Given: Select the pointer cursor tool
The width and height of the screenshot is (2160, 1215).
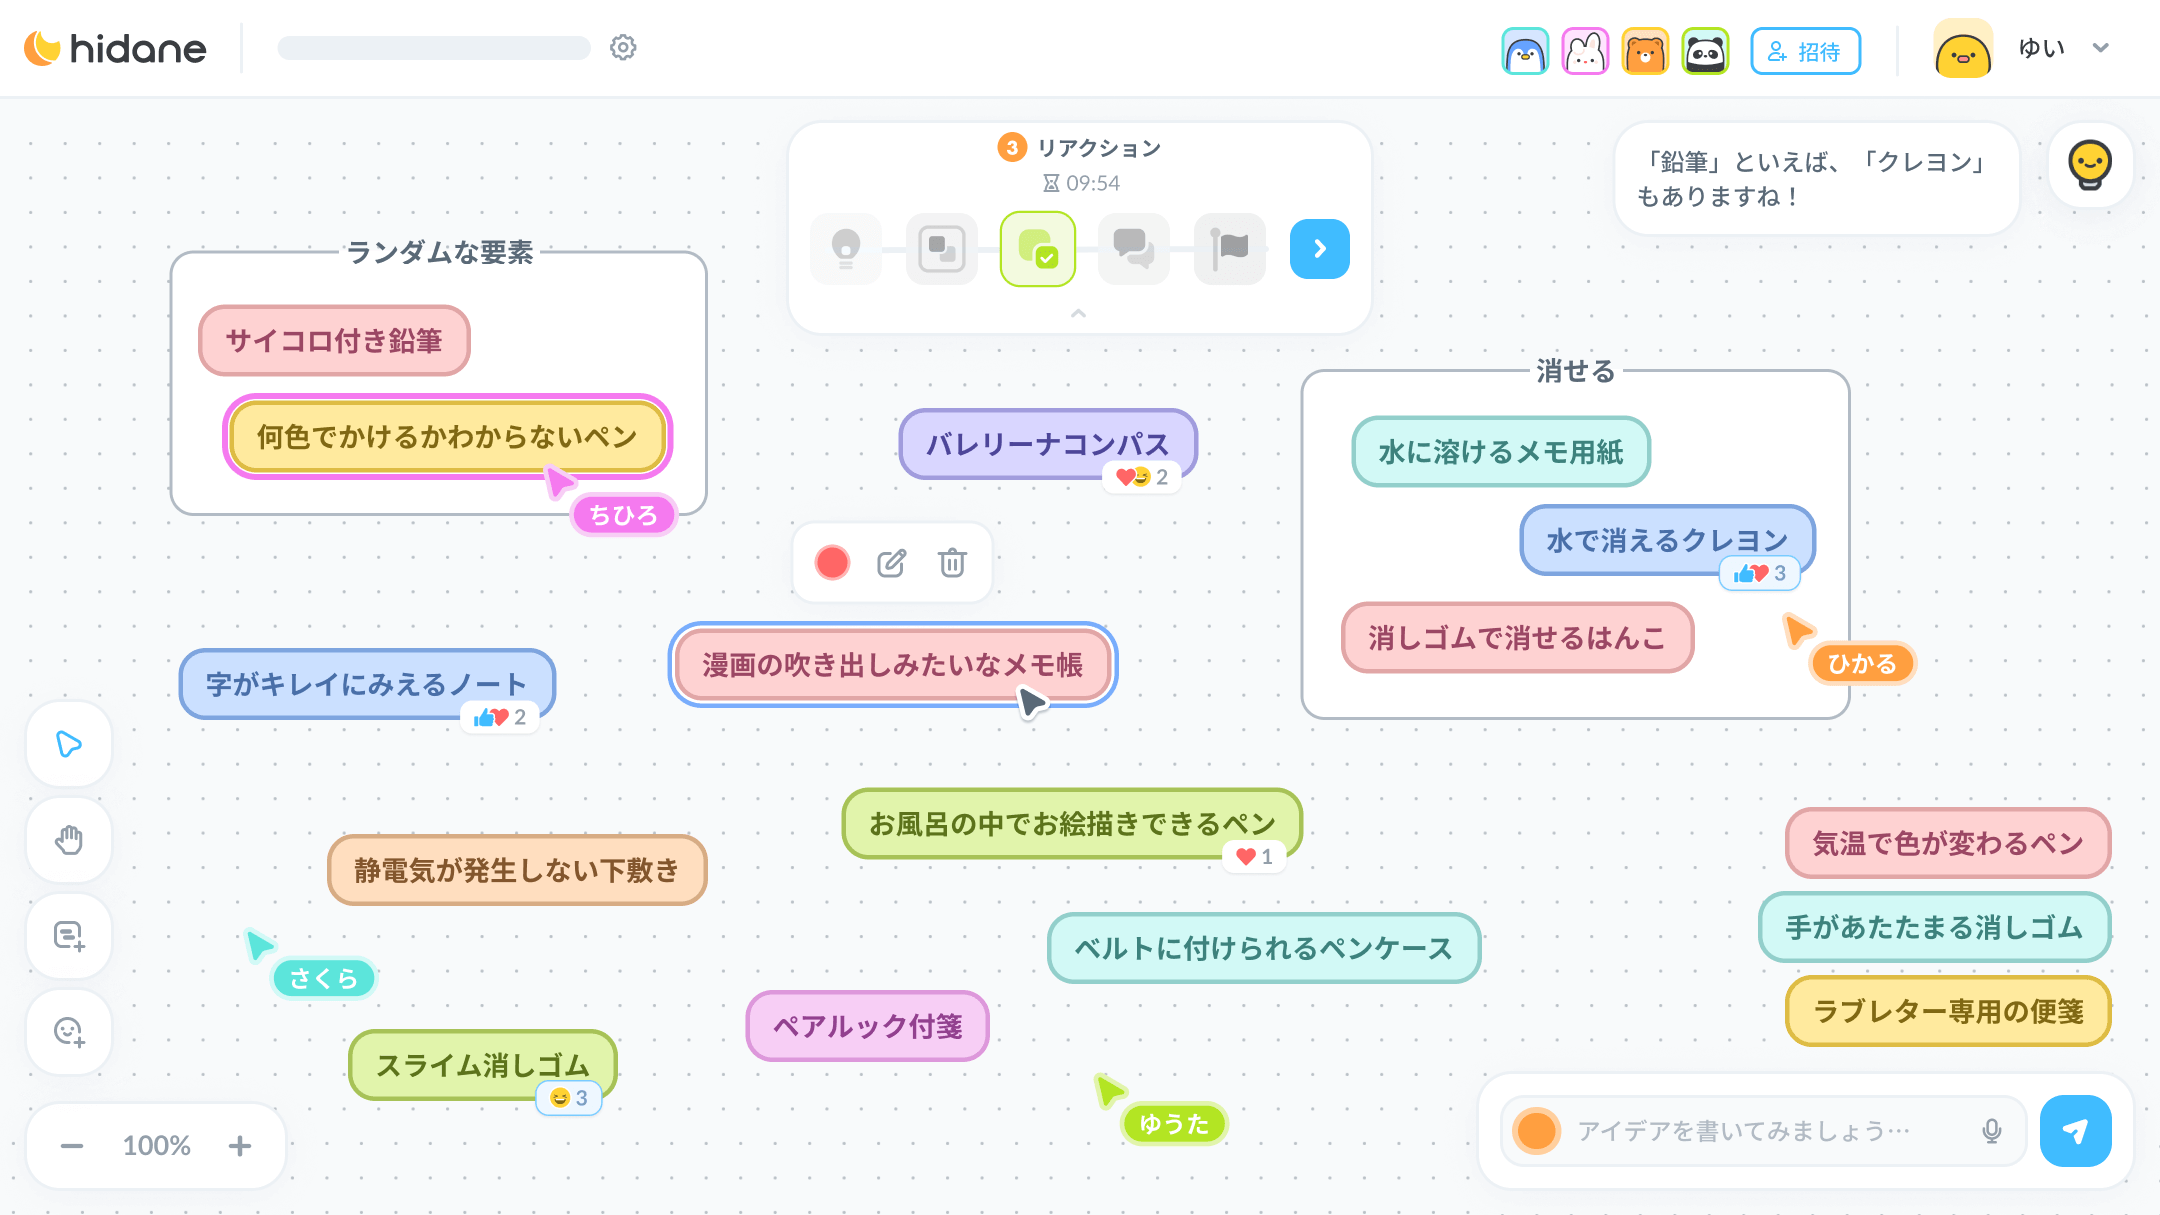Looking at the screenshot, I should [69, 744].
